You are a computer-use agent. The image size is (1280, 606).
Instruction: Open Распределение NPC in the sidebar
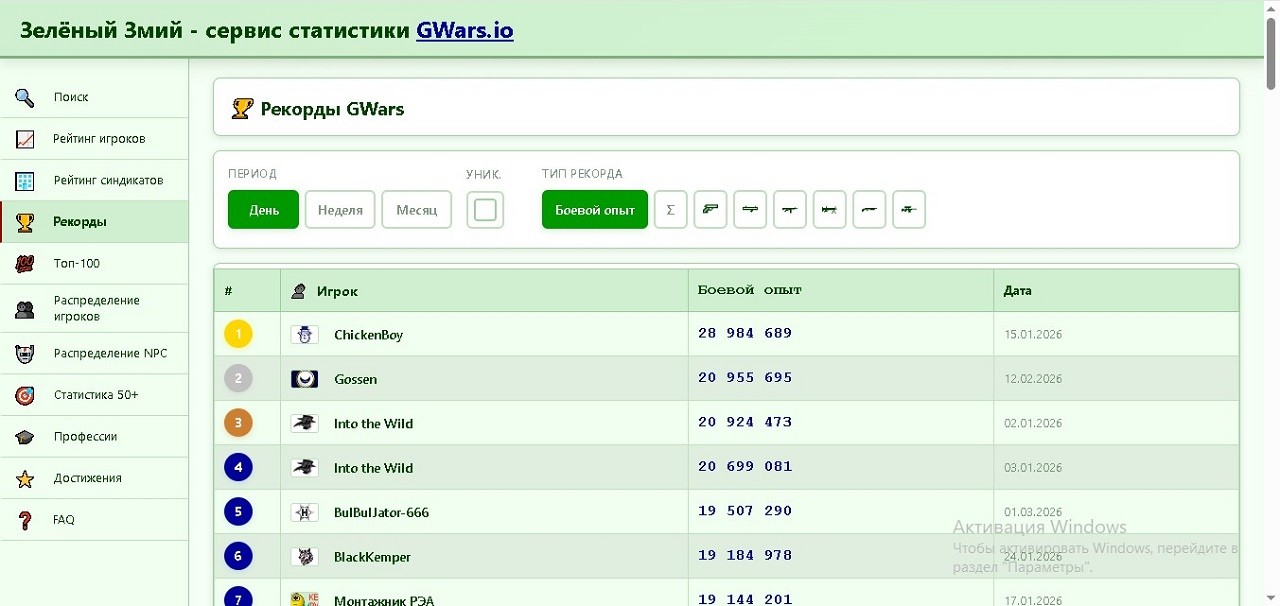94,354
